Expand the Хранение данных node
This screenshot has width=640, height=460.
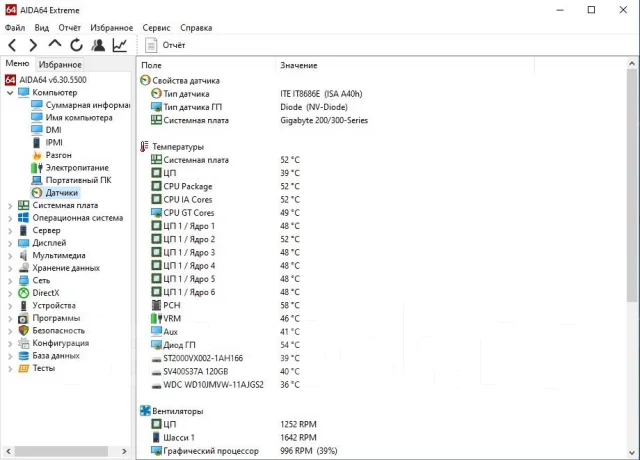10,269
